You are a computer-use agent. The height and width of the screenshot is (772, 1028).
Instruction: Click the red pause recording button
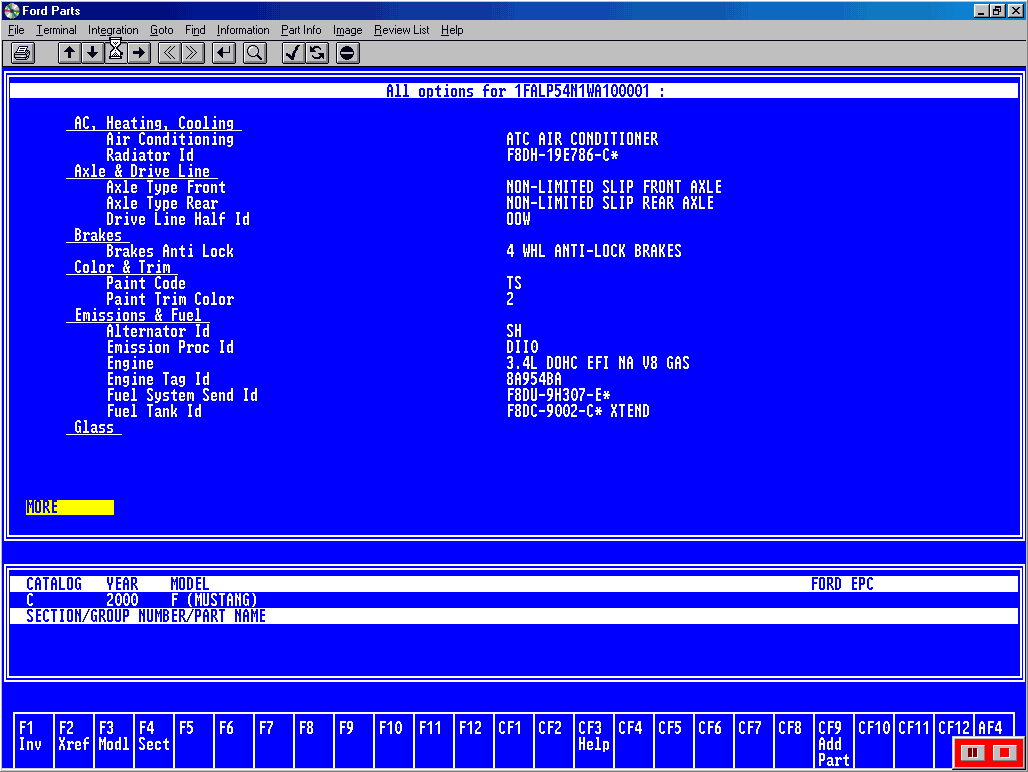[x=972, y=753]
